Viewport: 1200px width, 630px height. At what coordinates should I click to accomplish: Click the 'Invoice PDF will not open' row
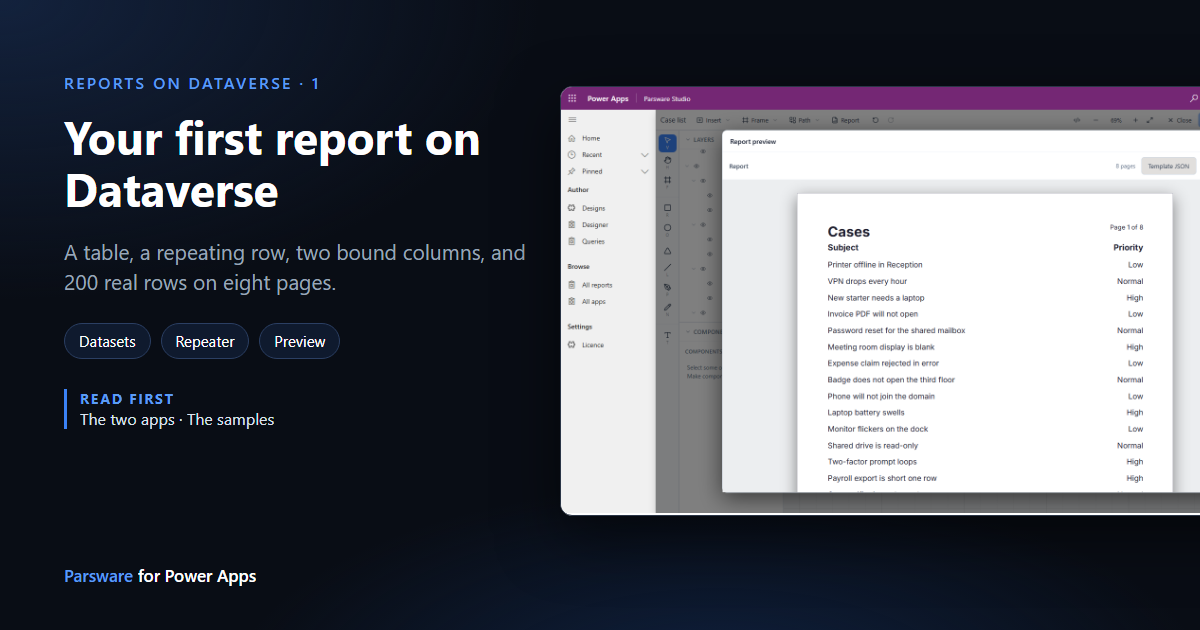tap(985, 314)
